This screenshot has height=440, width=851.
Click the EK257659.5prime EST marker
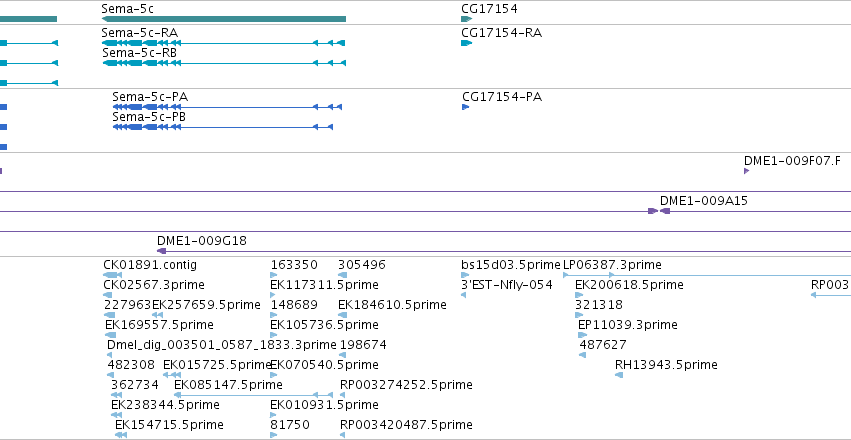[x=157, y=315]
